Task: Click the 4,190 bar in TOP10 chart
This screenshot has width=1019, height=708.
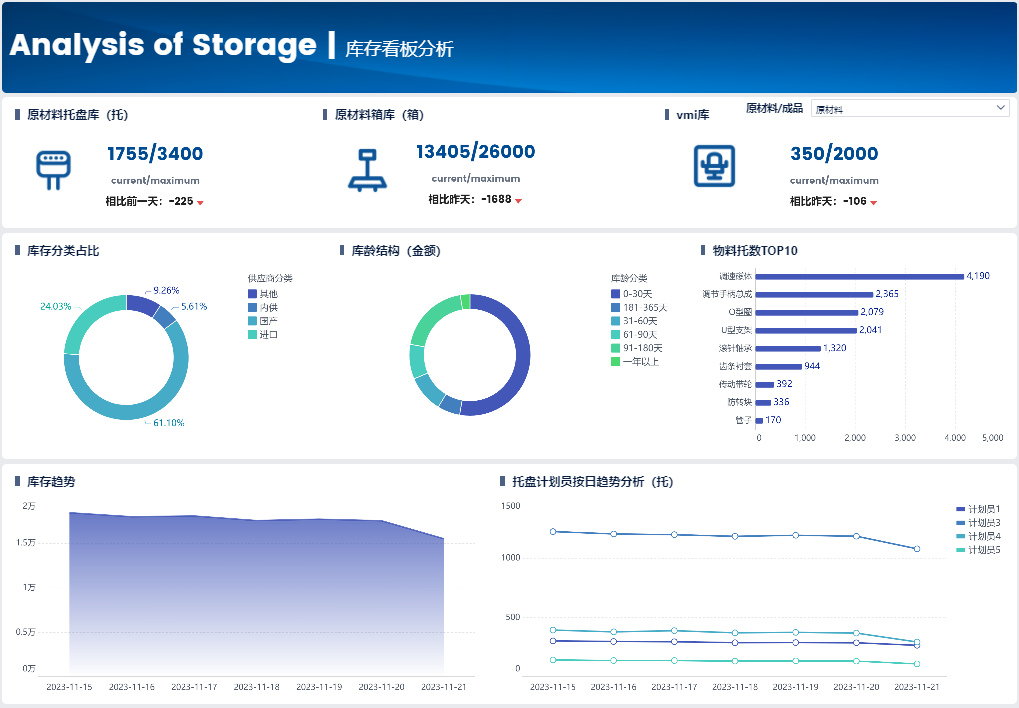Action: [x=859, y=276]
